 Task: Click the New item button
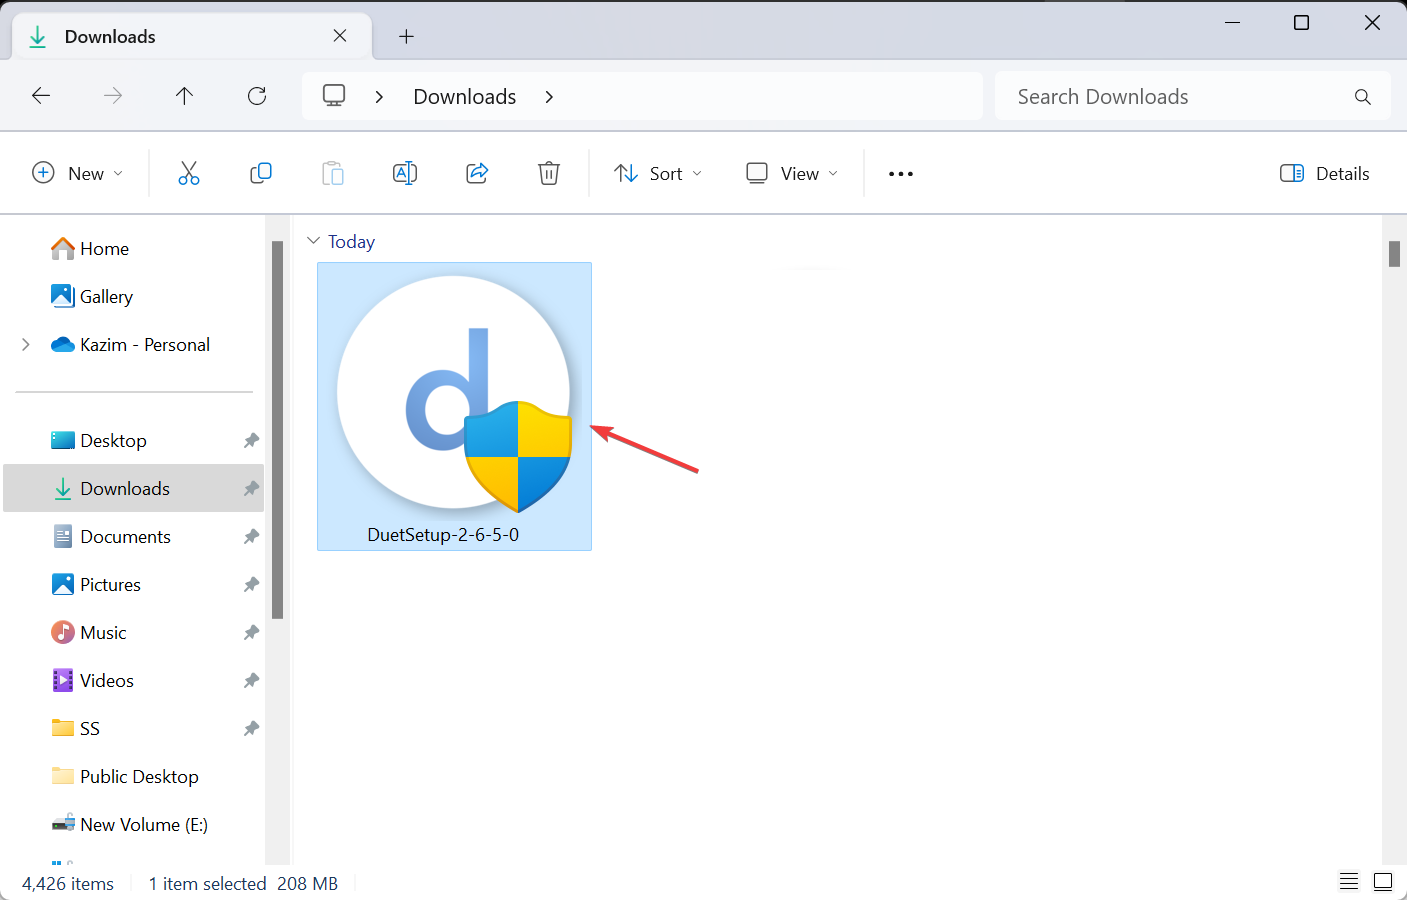[x=77, y=172]
